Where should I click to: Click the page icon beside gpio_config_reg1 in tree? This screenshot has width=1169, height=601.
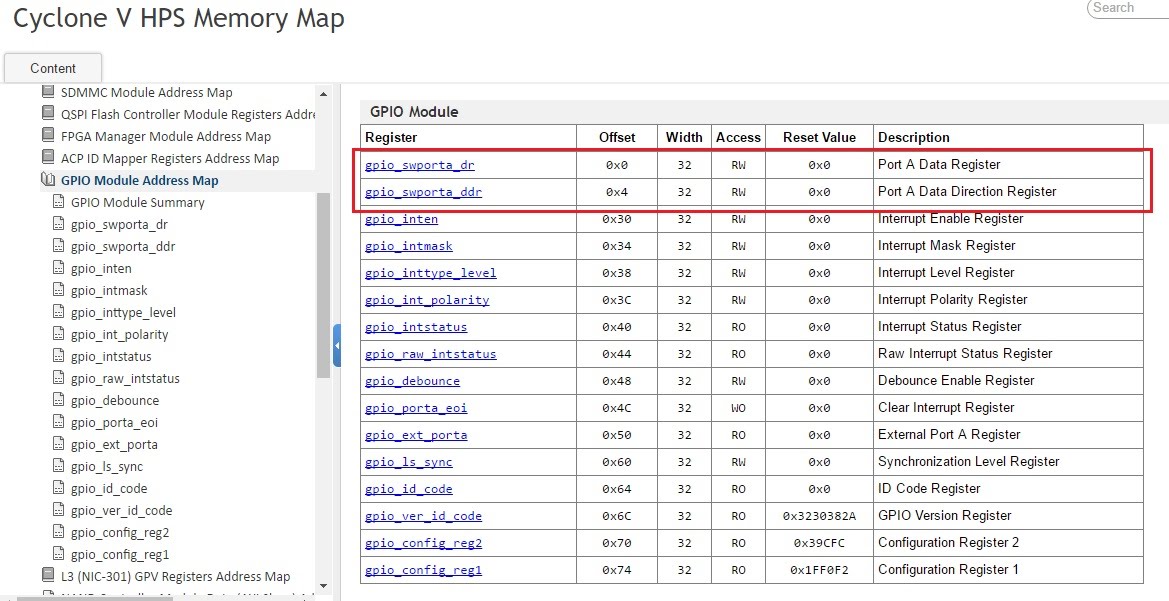pyautogui.click(x=59, y=553)
